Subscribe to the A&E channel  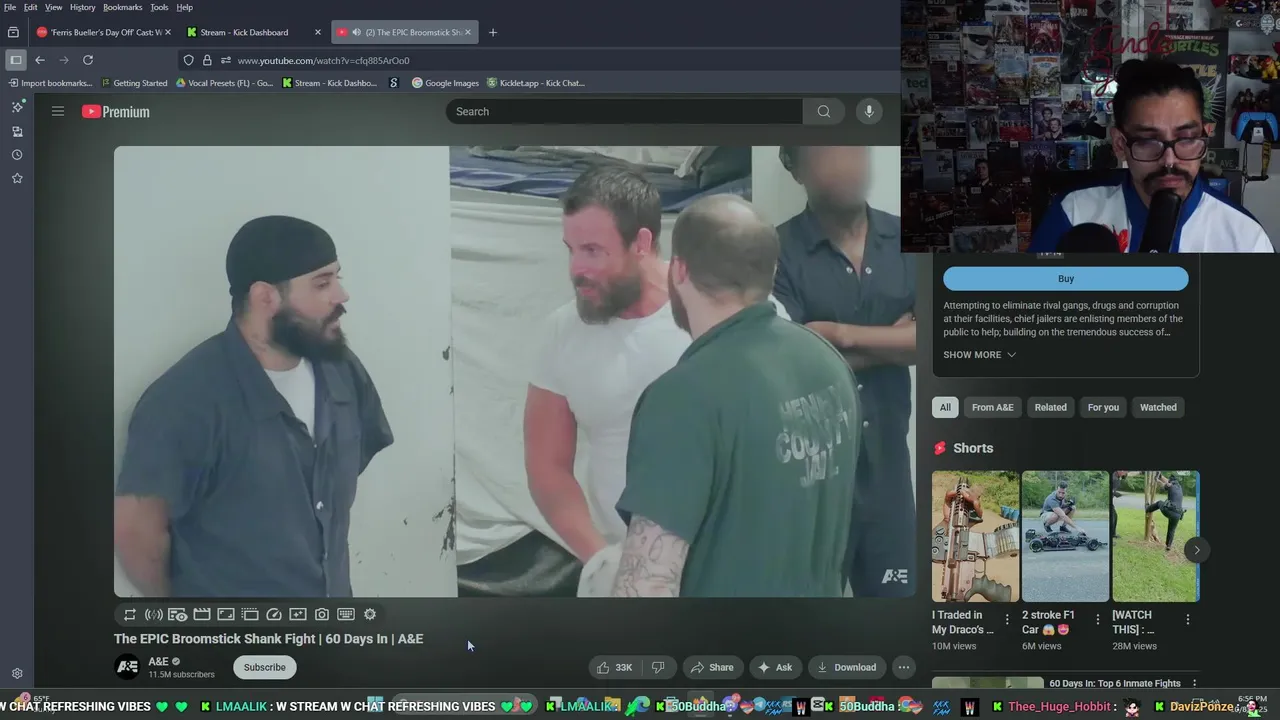[x=265, y=667]
